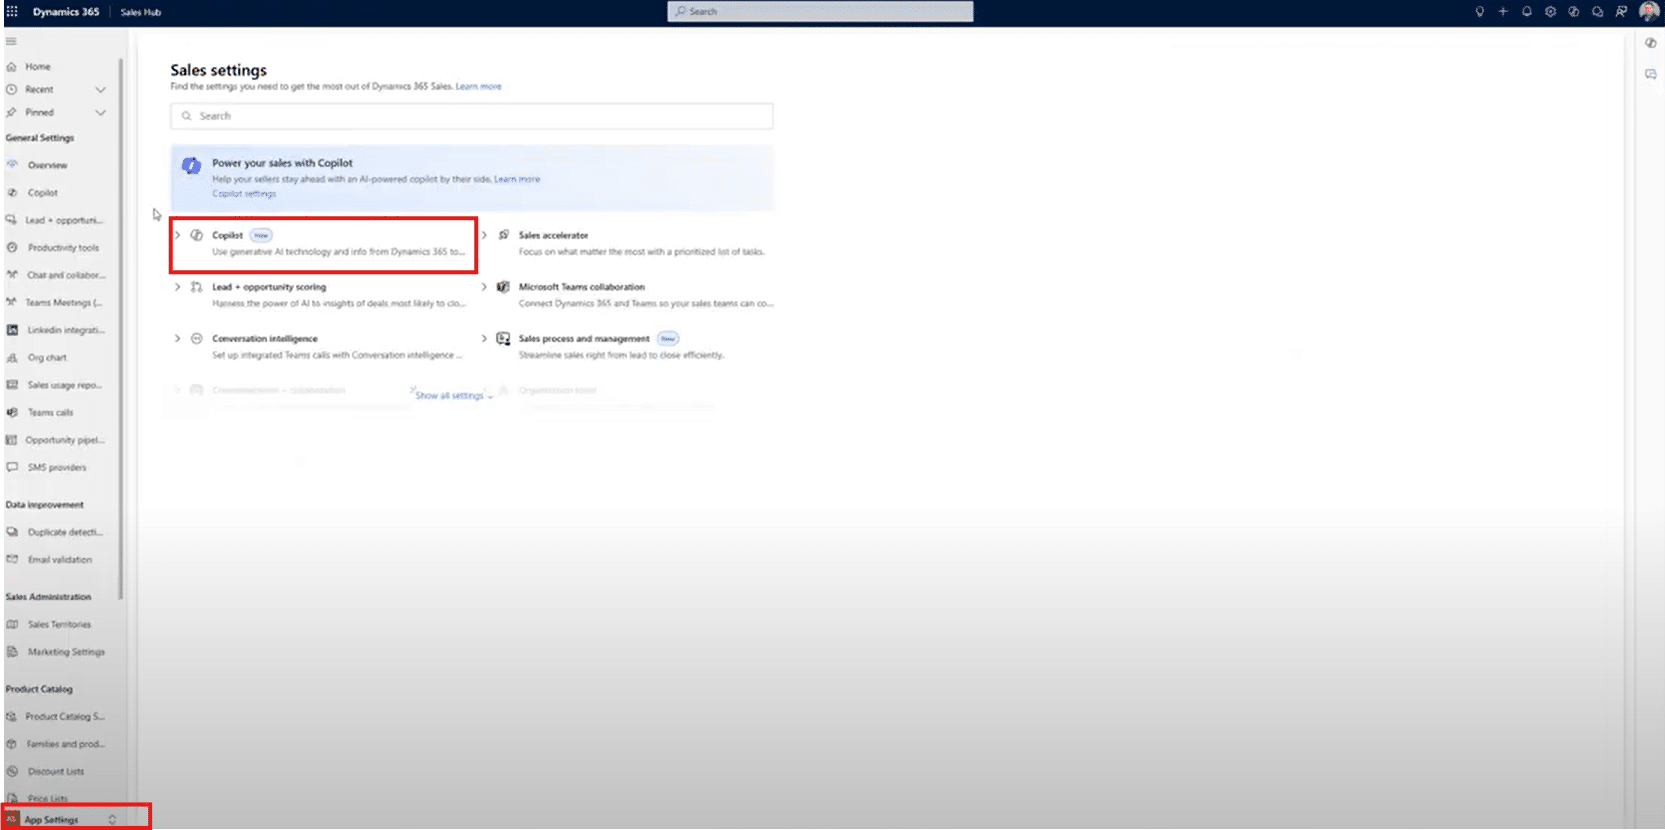1665x830 pixels.
Task: Open the chat bubble icon in header
Action: coord(1598,12)
